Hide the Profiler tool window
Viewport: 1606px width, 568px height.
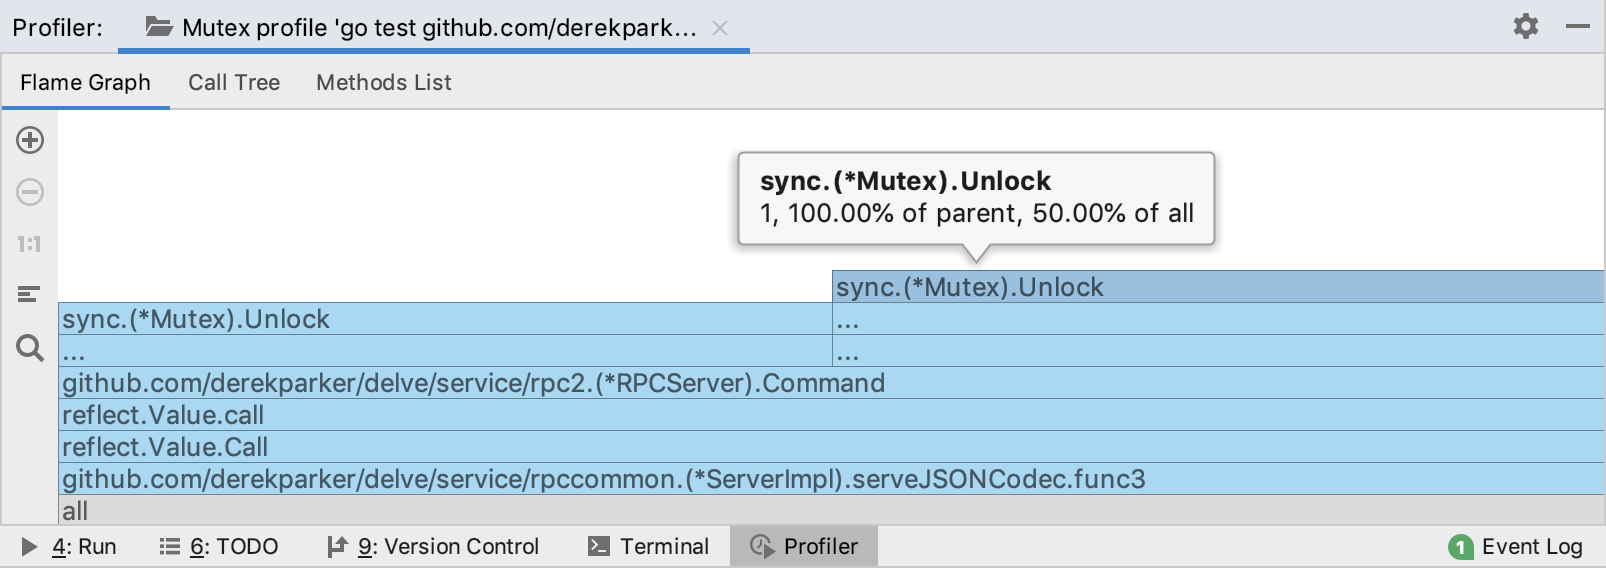[1578, 26]
